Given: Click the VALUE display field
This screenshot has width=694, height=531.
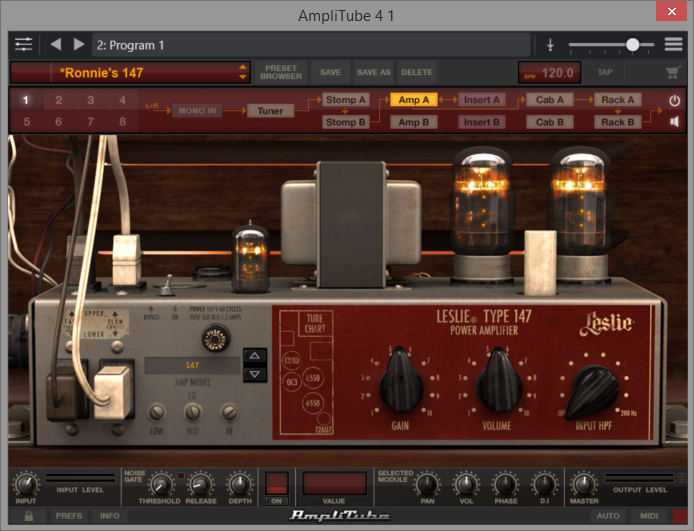Looking at the screenshot, I should point(334,483).
